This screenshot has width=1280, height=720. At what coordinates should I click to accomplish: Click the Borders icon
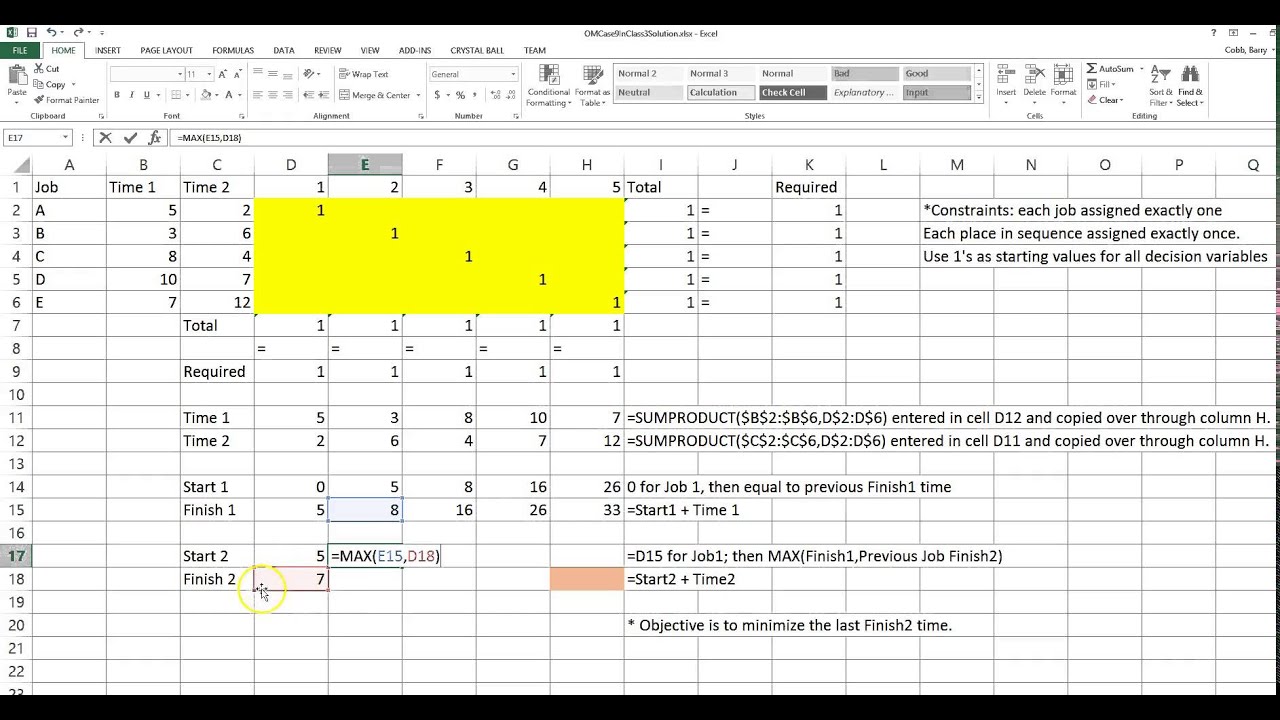coord(174,95)
